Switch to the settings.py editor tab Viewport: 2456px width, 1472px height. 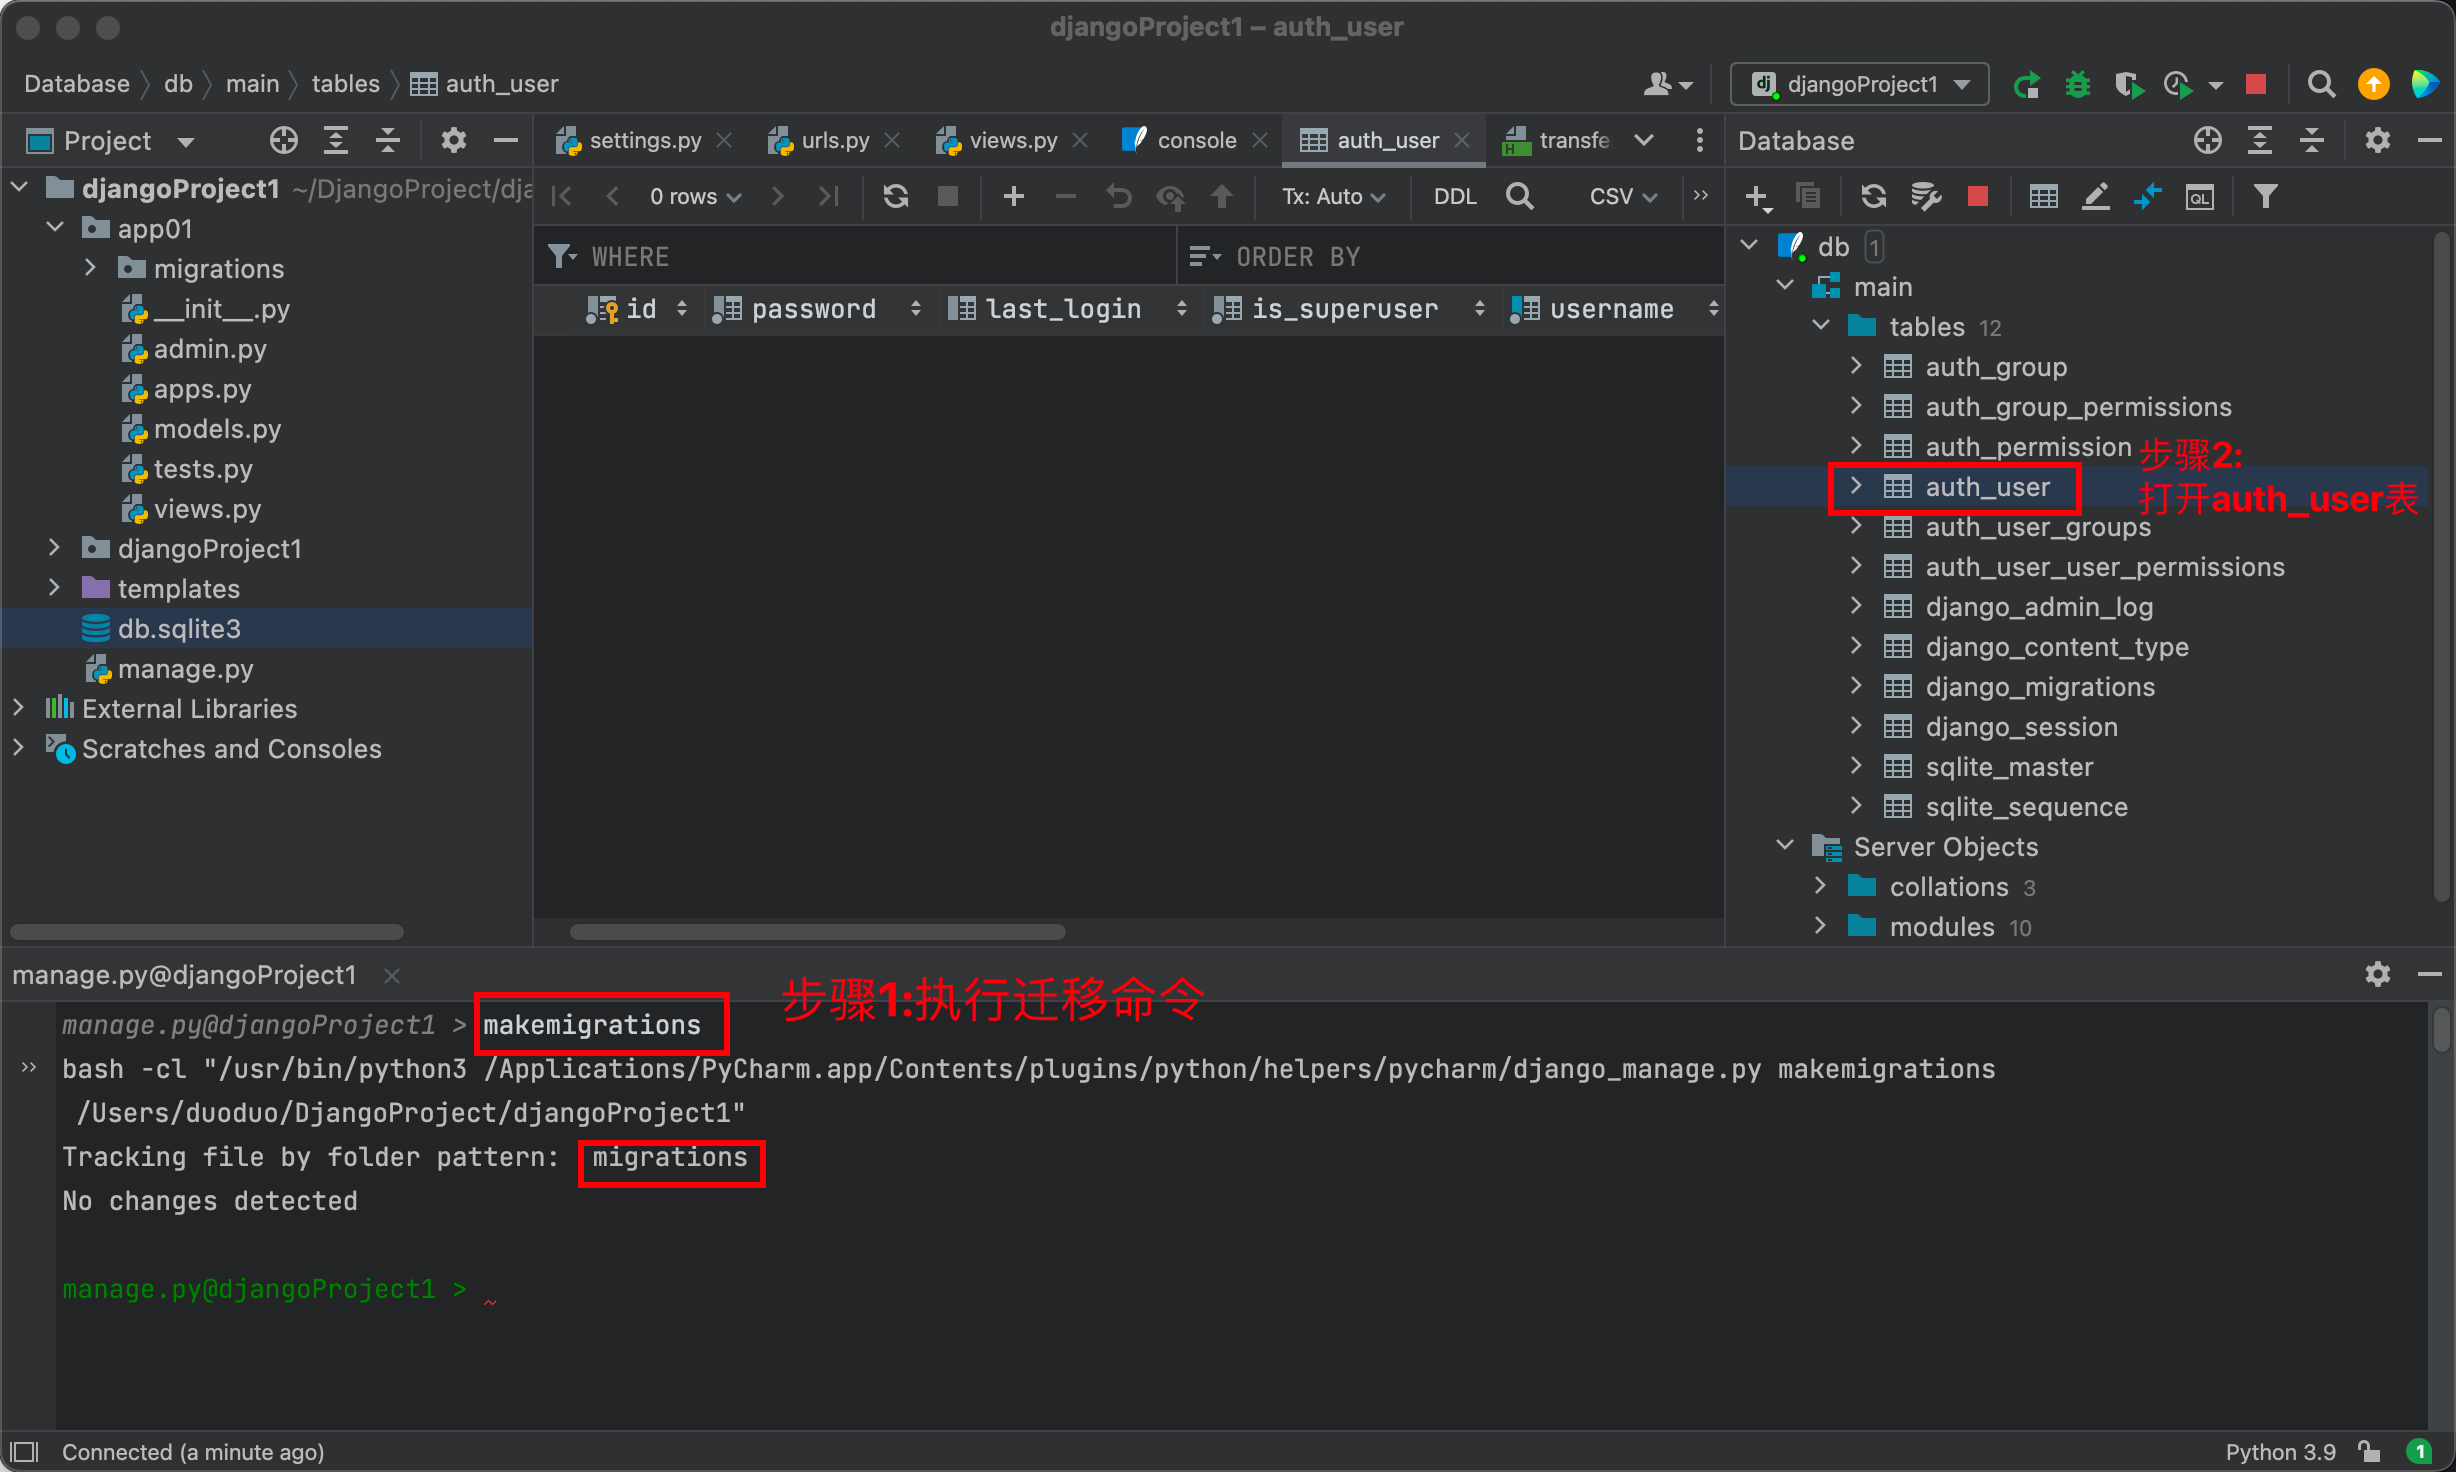point(644,141)
